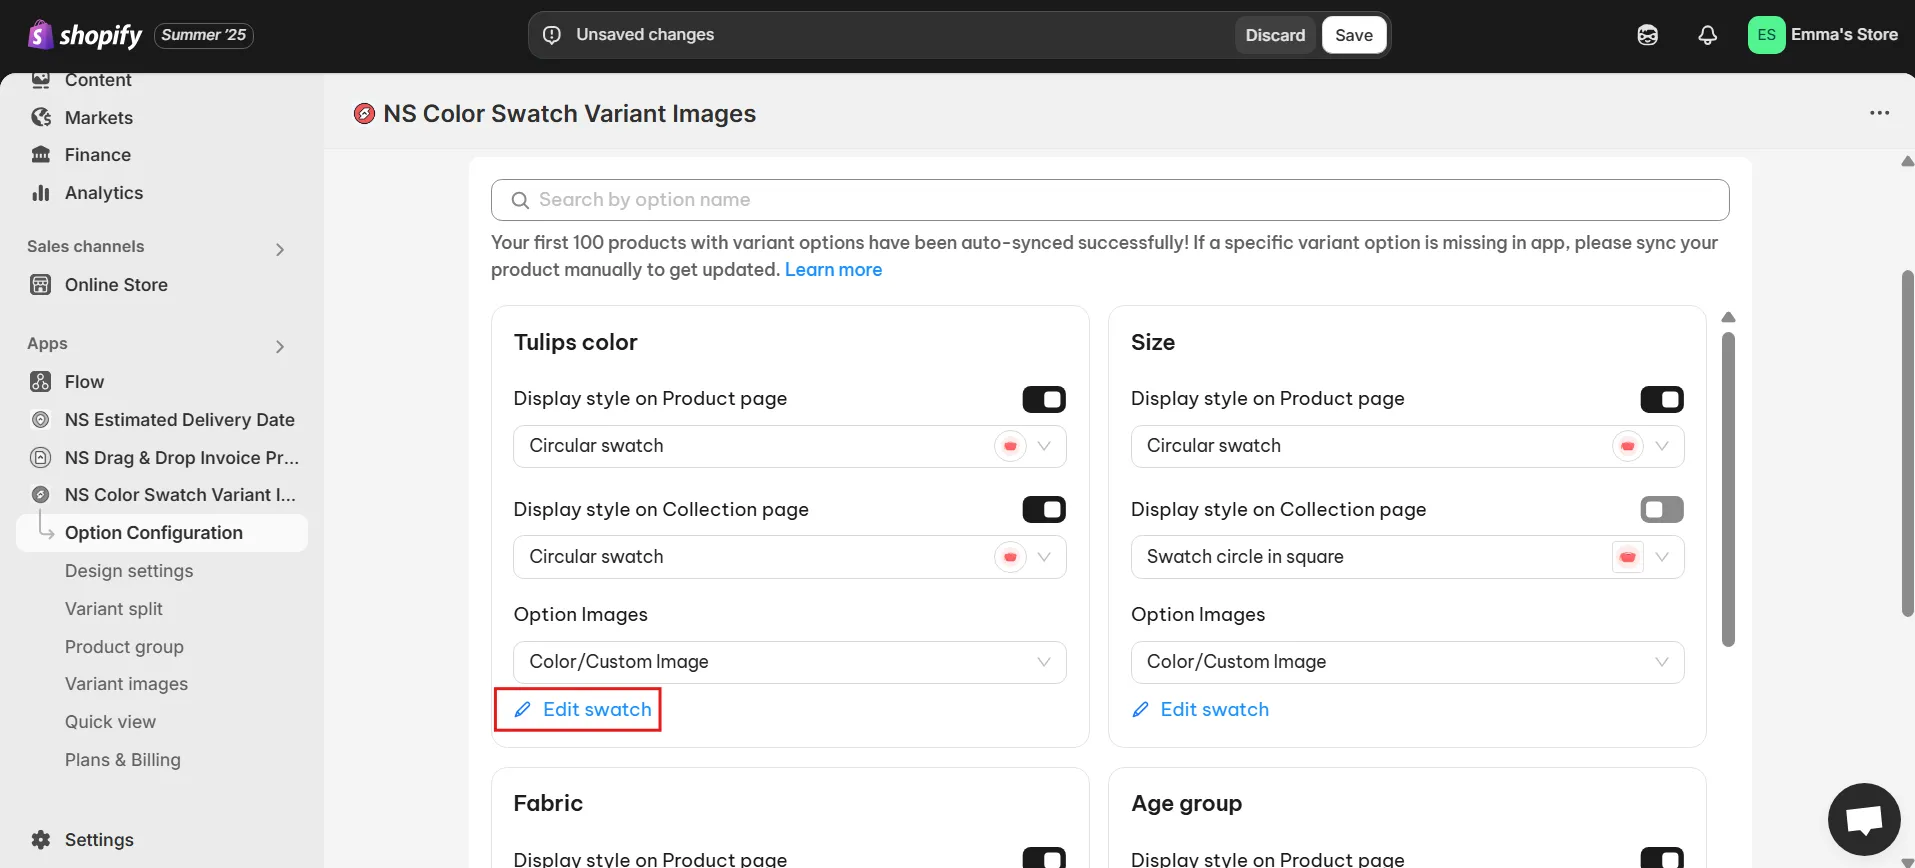
Task: Click the inner scrollbar up arrow
Action: (x=1728, y=317)
